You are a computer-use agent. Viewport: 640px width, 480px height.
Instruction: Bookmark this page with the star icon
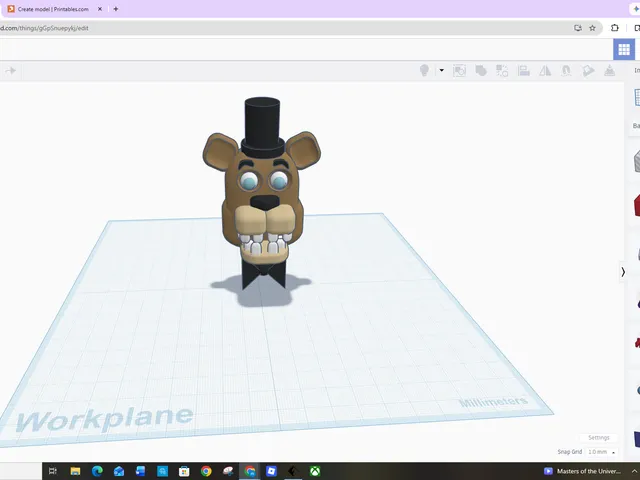(592, 28)
